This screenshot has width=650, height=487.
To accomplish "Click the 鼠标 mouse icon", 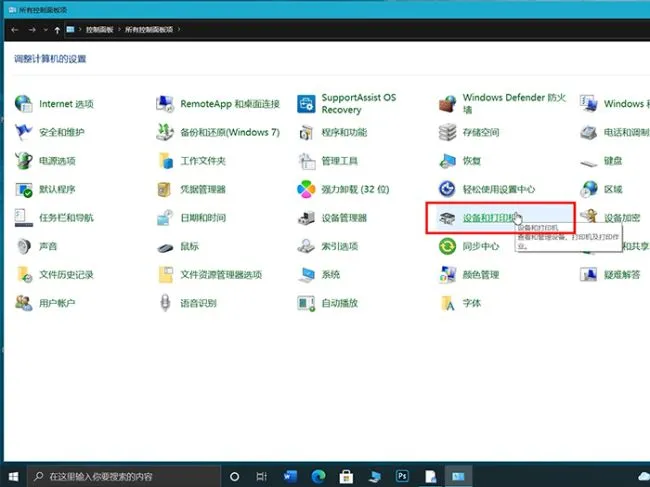I will 165,247.
